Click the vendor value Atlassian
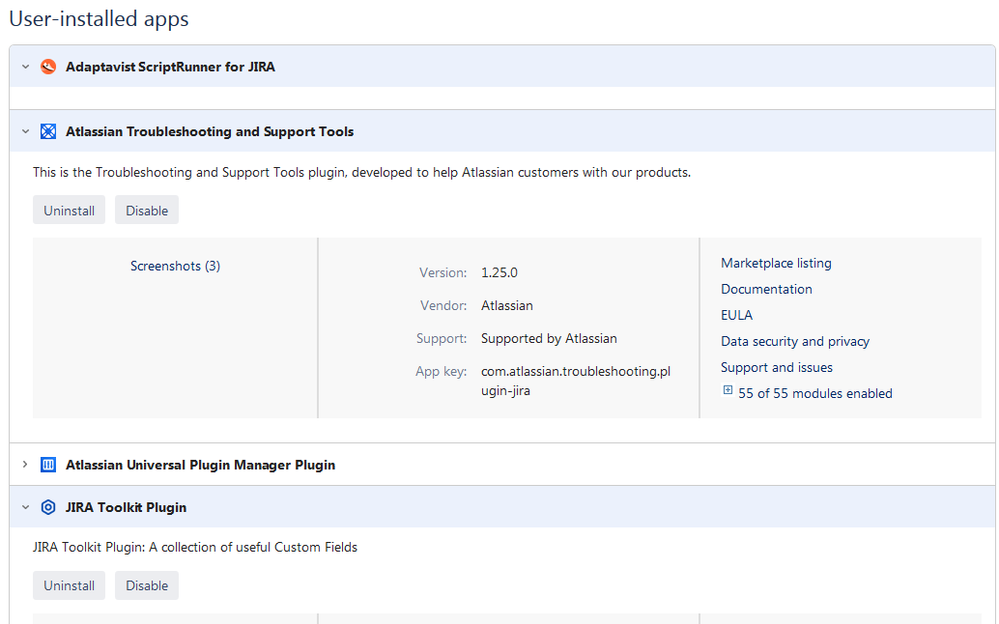This screenshot has height=624, width=999. pos(507,306)
